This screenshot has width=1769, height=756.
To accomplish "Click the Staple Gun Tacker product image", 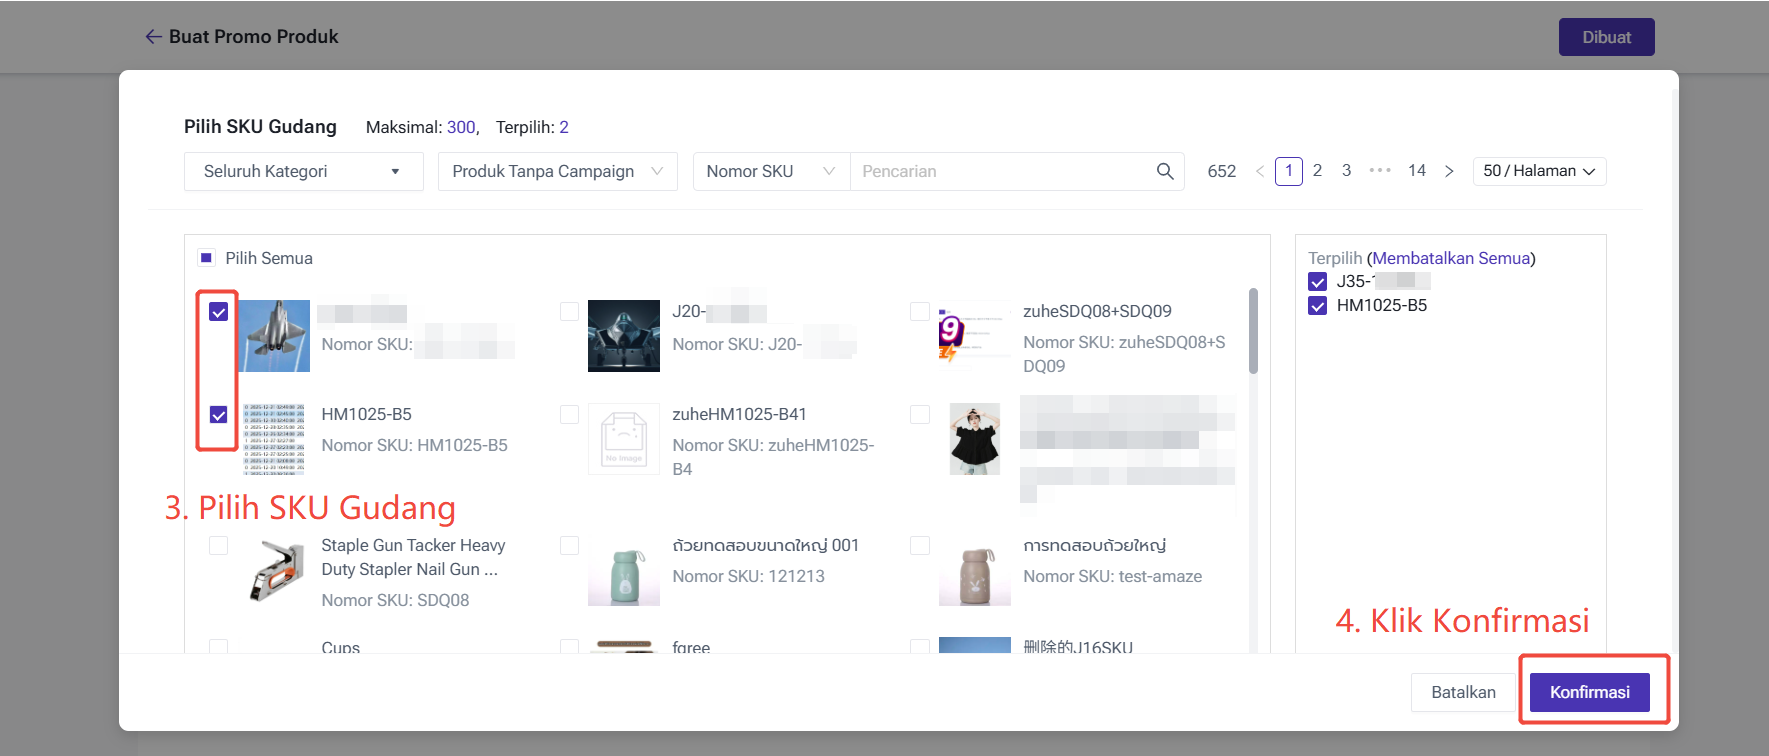I will [x=274, y=570].
